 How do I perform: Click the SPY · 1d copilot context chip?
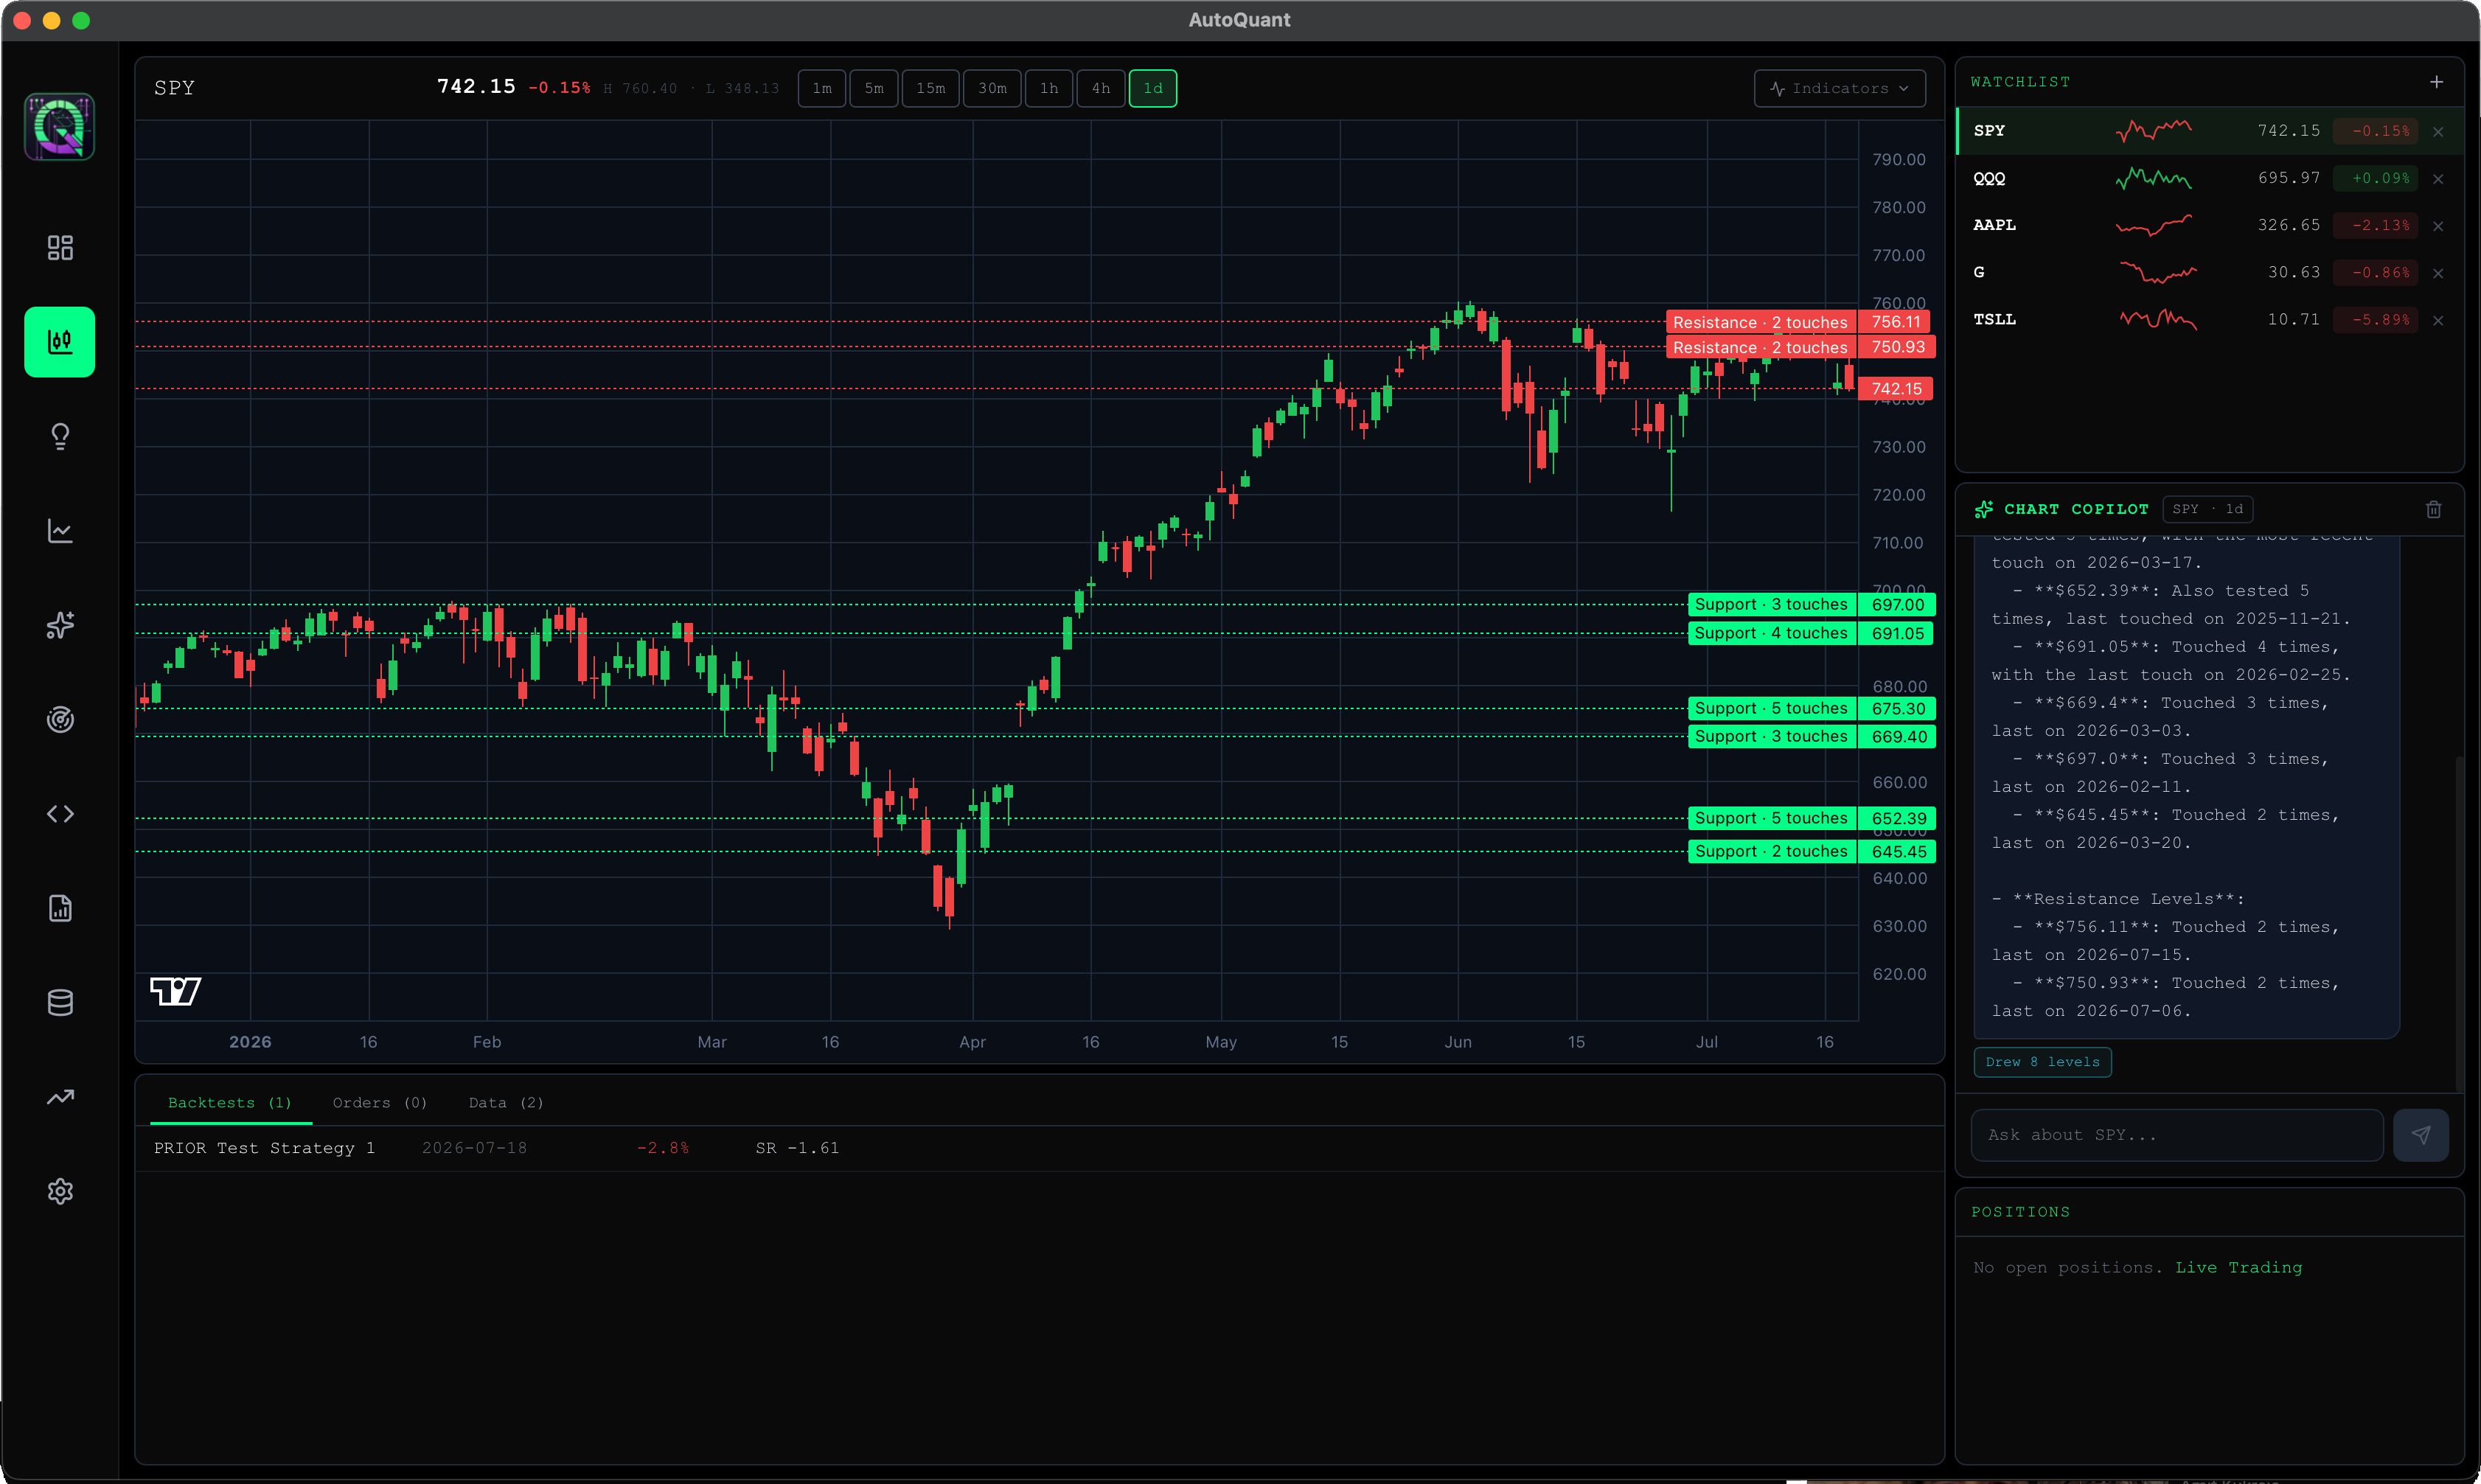tap(2207, 509)
